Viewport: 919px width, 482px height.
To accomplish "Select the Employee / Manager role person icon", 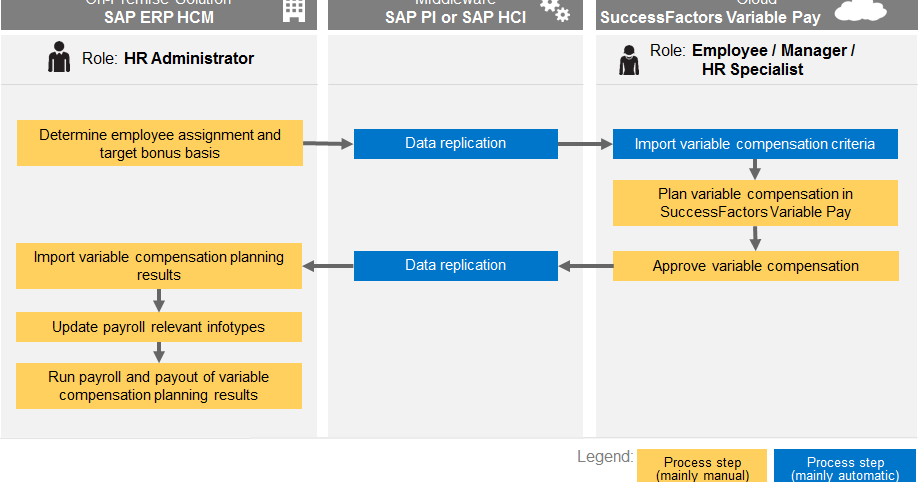I will point(629,60).
